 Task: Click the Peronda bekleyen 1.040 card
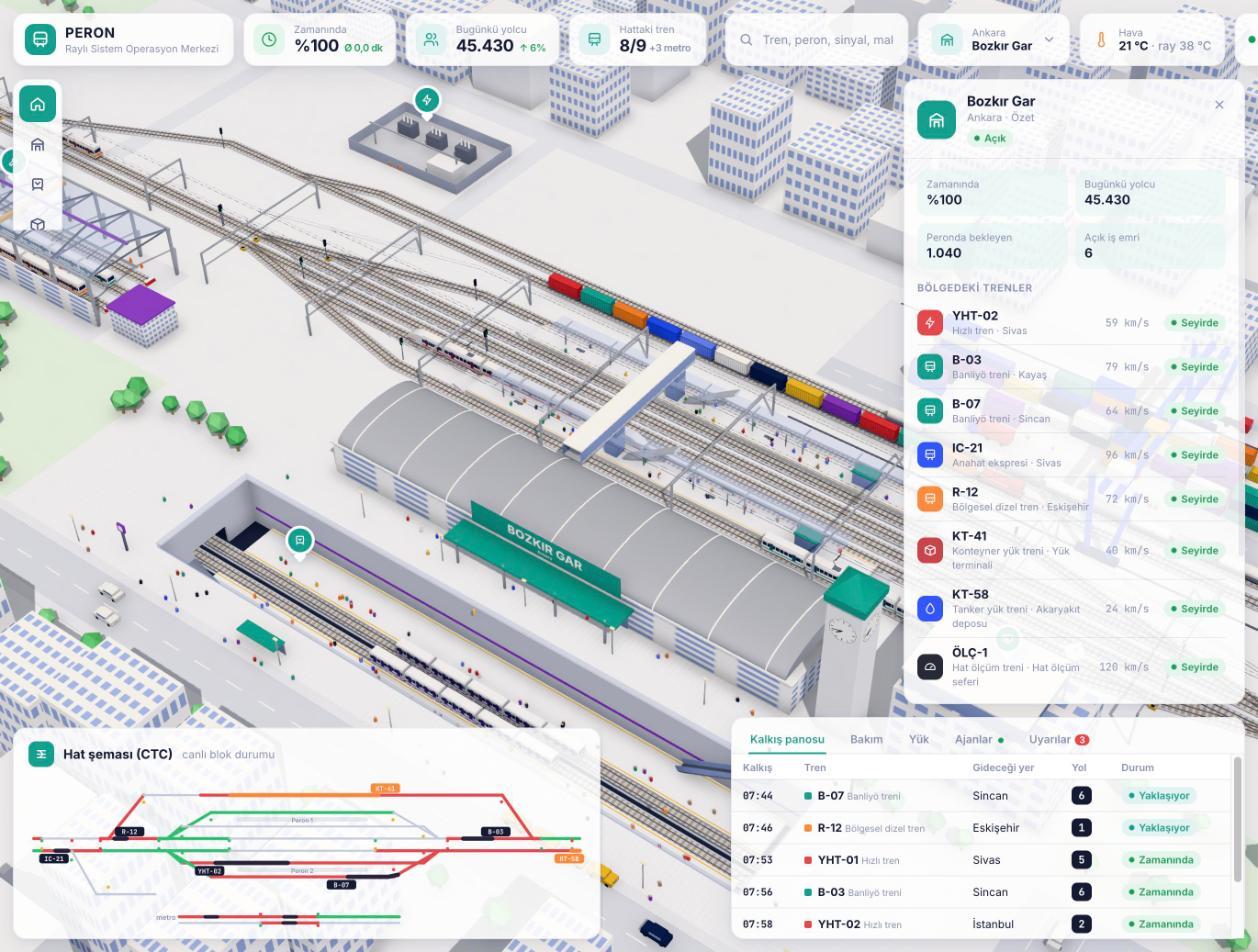pos(991,245)
